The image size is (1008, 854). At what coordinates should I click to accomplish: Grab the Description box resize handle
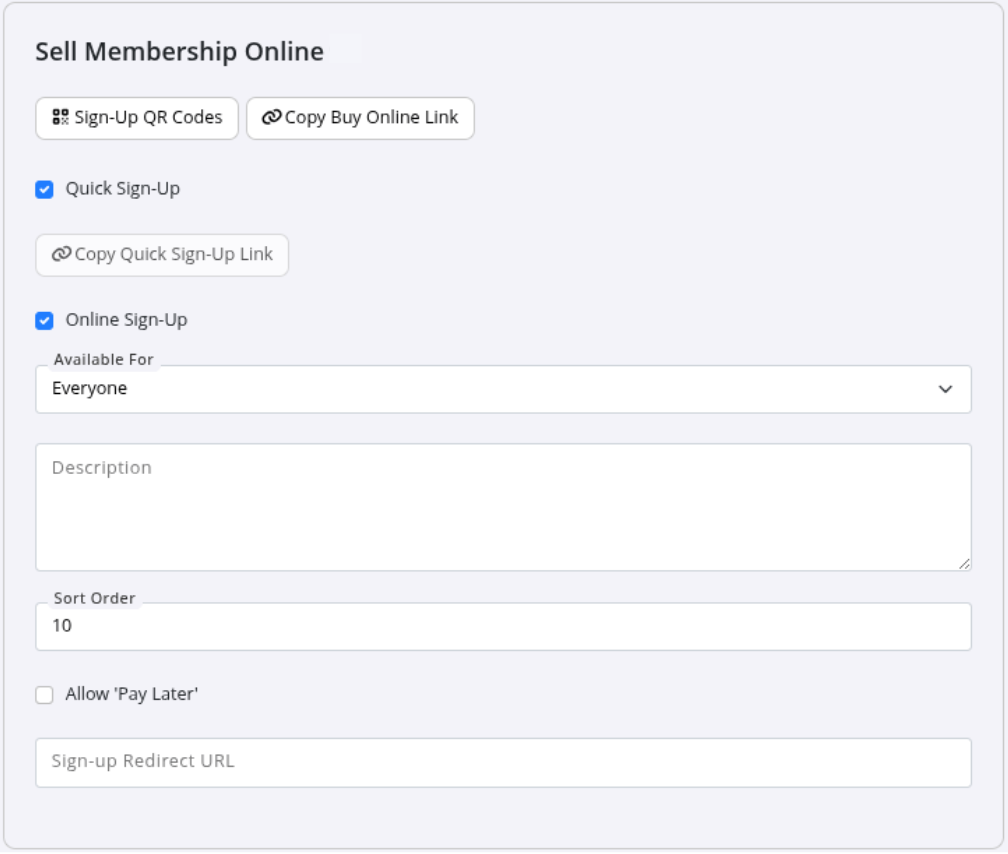[964, 564]
